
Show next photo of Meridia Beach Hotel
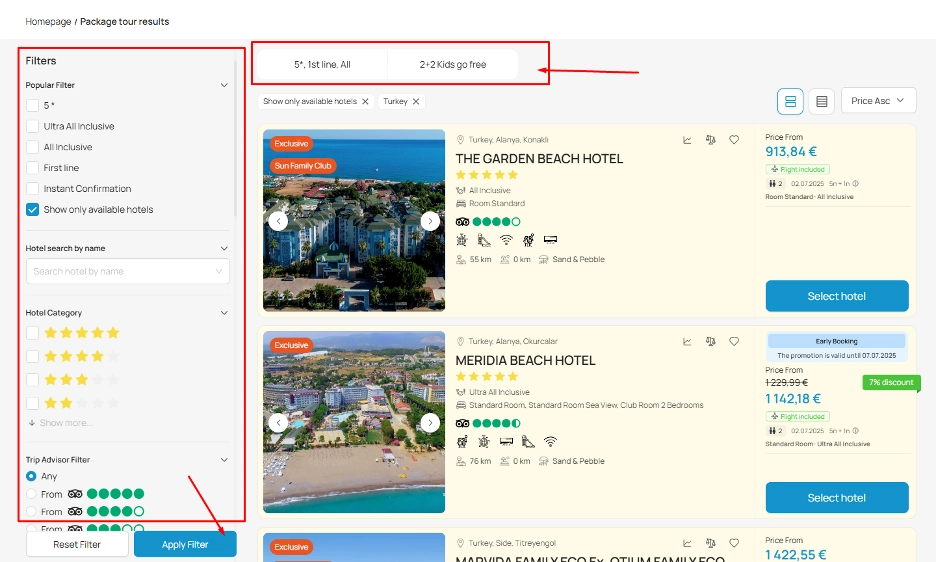pyautogui.click(x=430, y=423)
